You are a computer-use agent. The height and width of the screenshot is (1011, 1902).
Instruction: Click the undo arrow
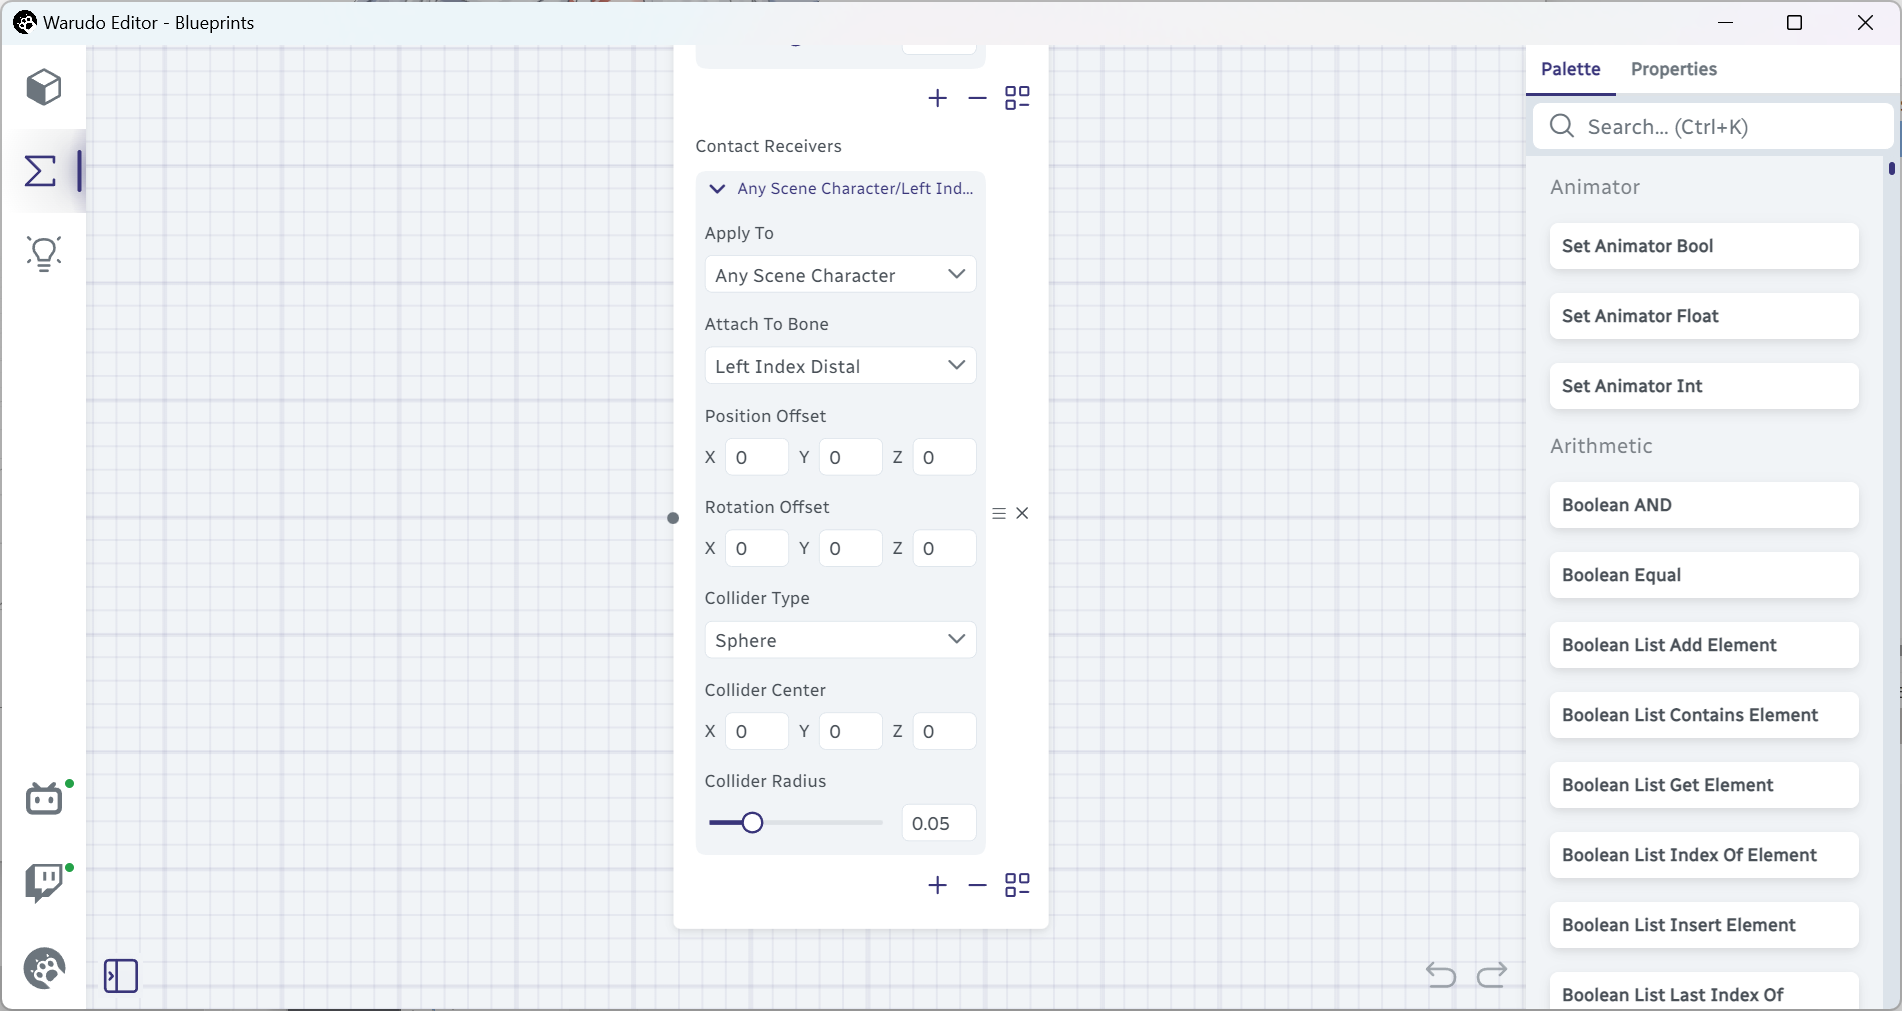(1441, 974)
